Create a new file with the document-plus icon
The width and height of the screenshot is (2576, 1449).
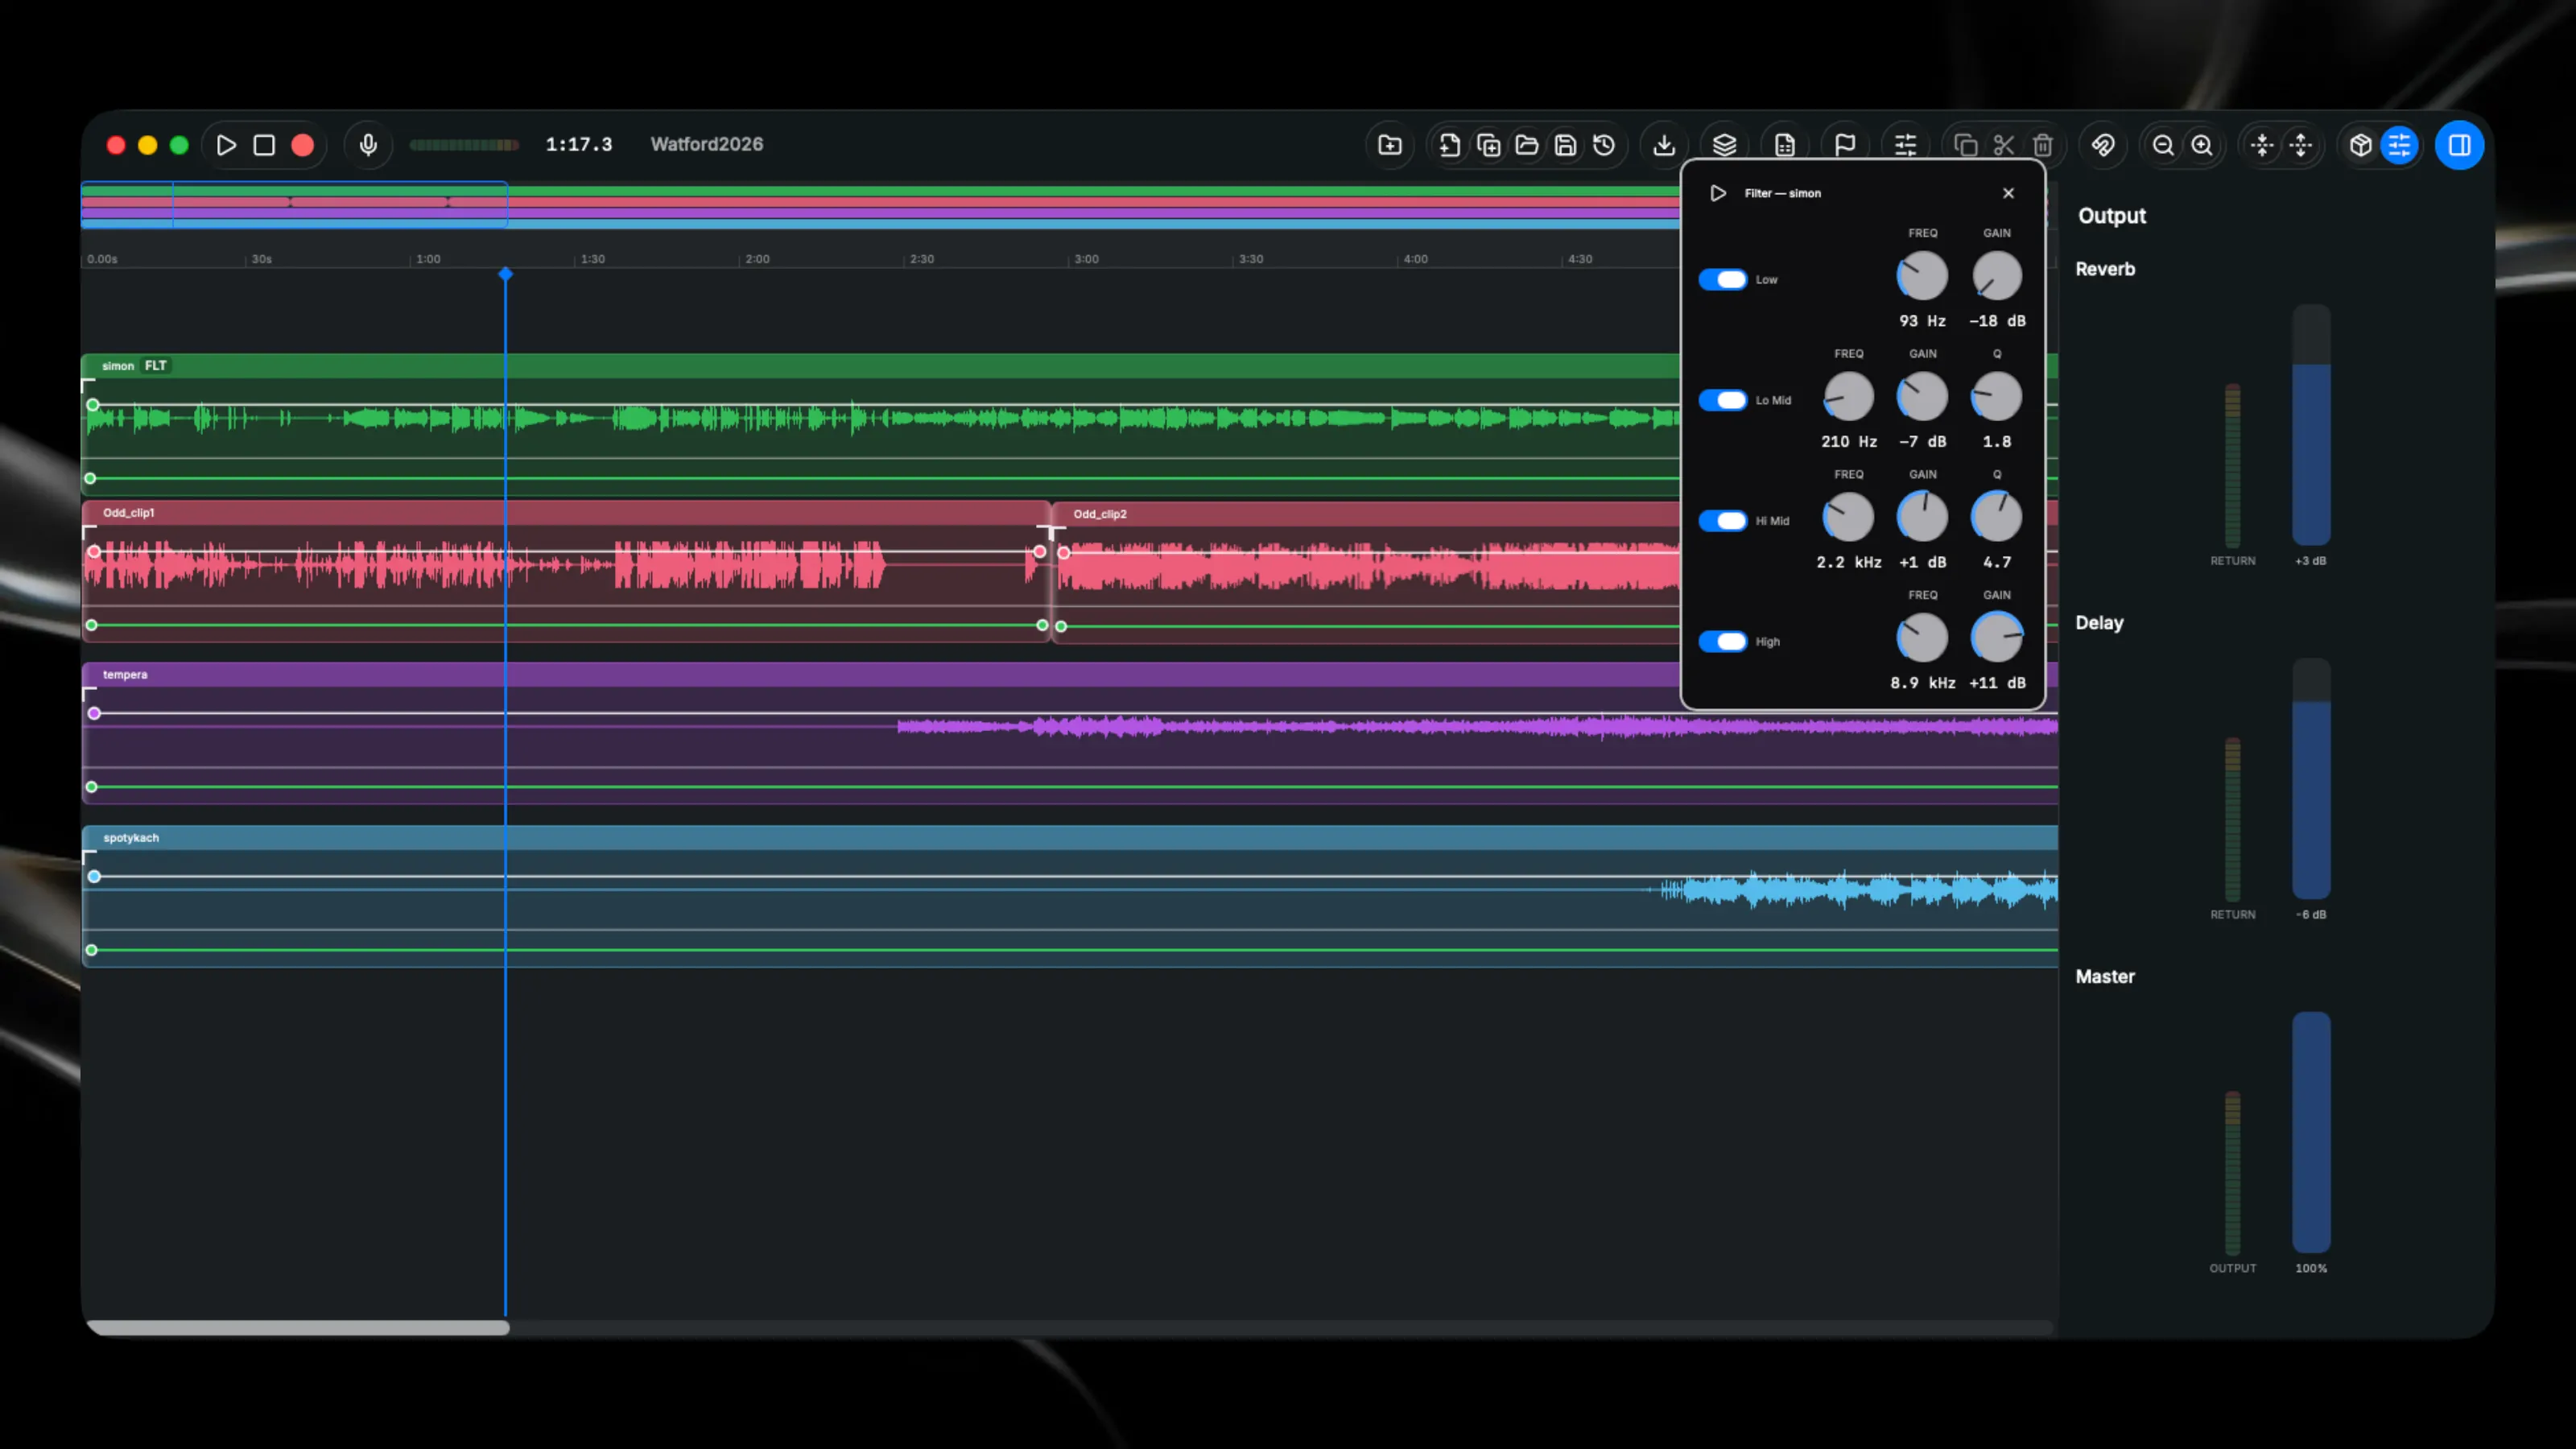pyautogui.click(x=1449, y=145)
